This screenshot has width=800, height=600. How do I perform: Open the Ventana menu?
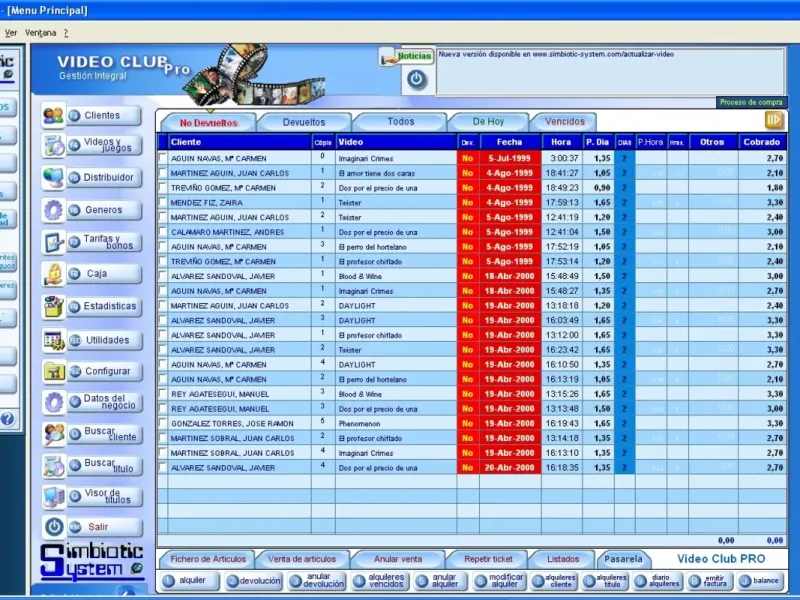(40, 33)
